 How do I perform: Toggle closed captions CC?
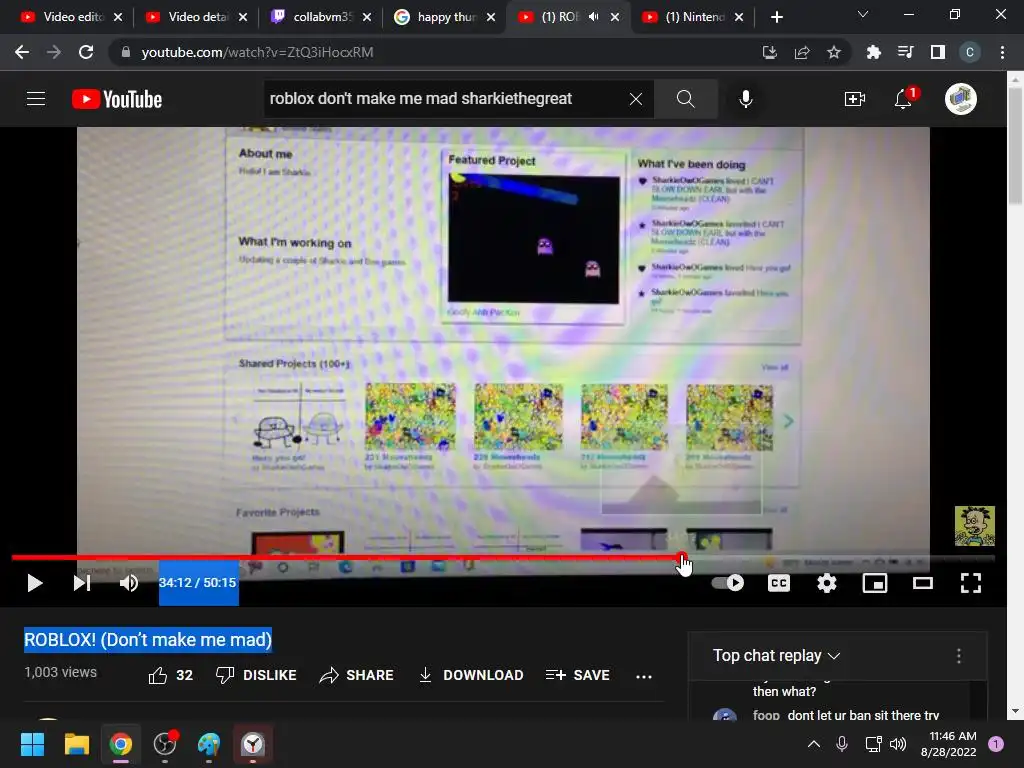click(778, 583)
